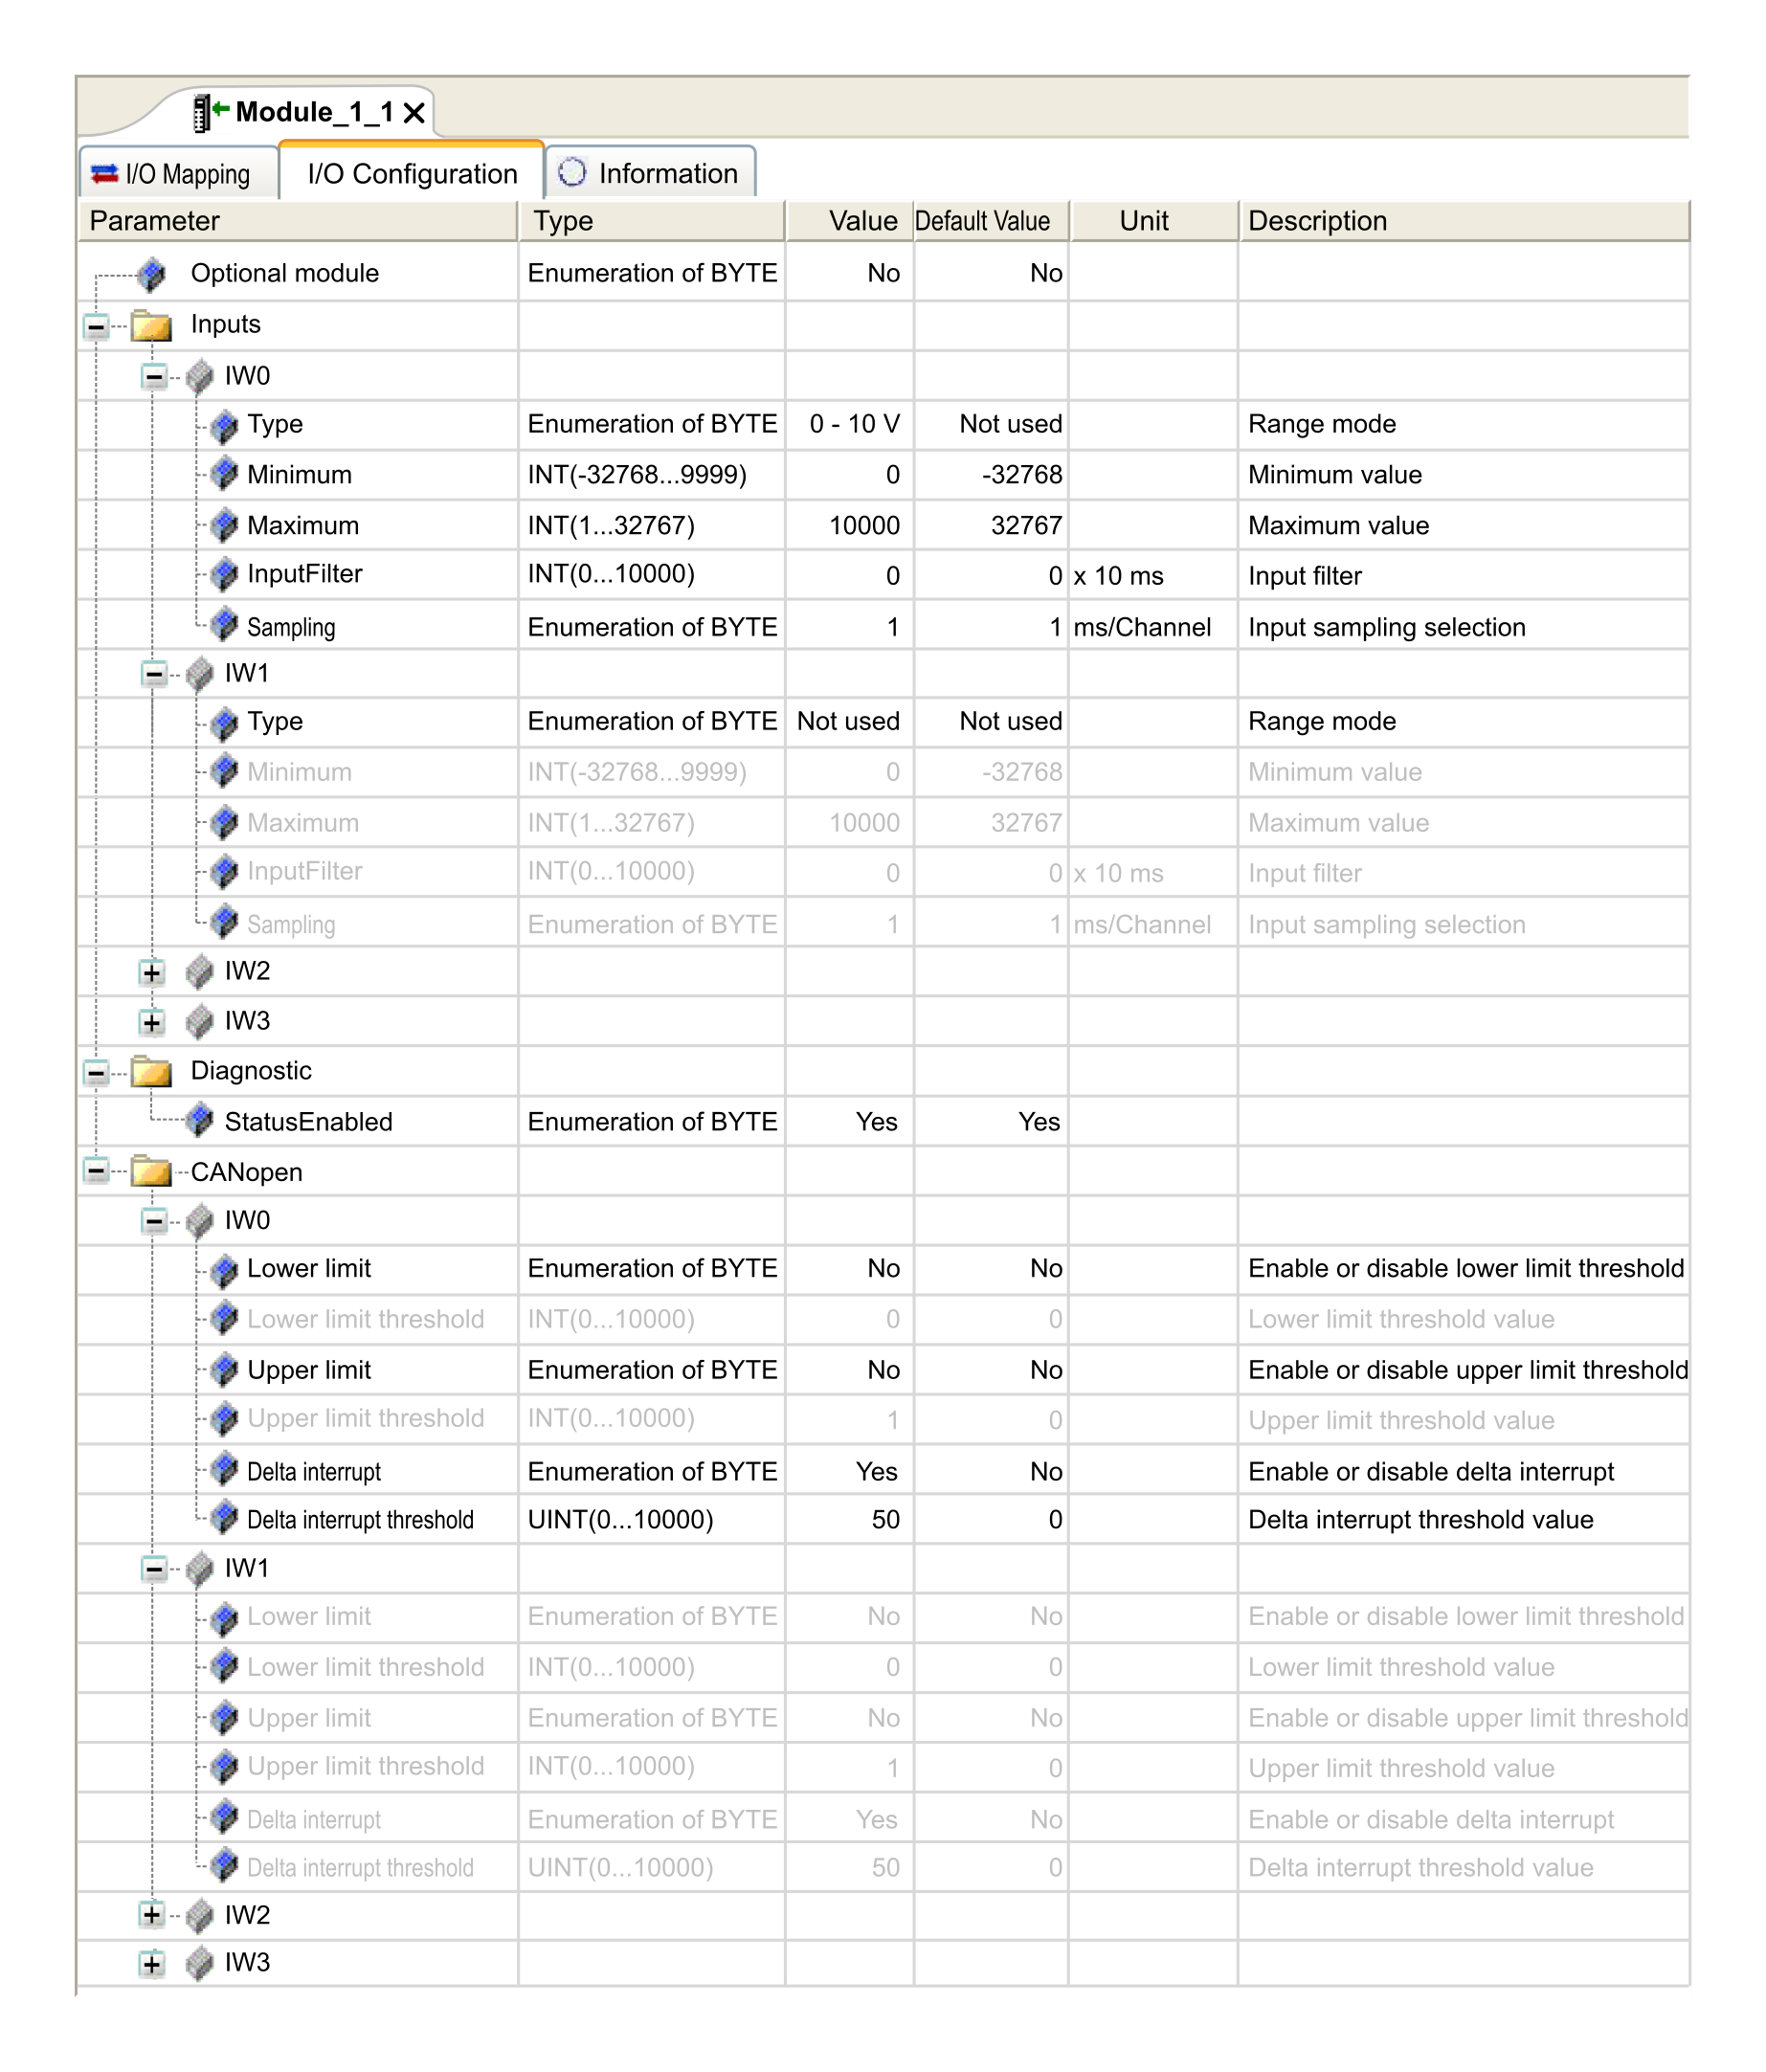The height and width of the screenshot is (2072, 1766).
Task: Close the Module_1_1 editor tab
Action: point(414,112)
